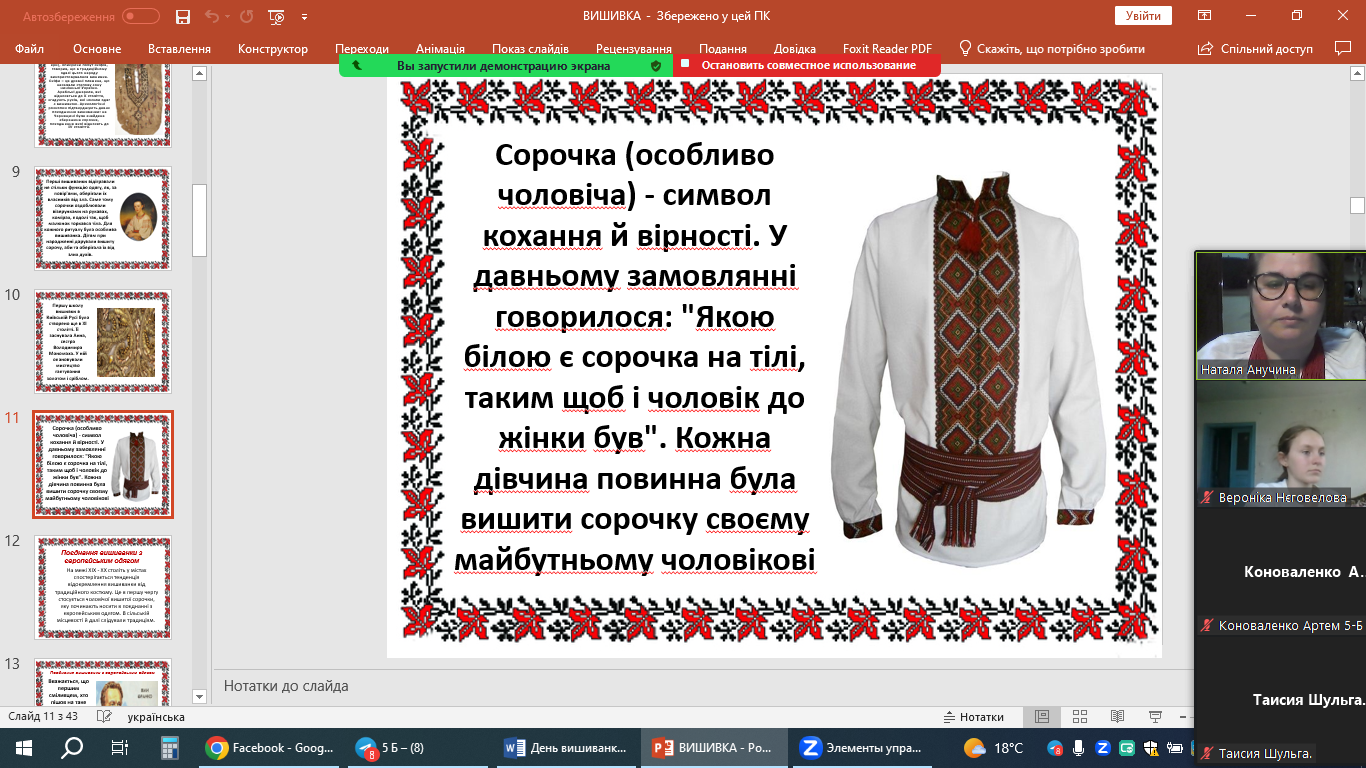Switch to the Основне ribbon tab

click(97, 49)
